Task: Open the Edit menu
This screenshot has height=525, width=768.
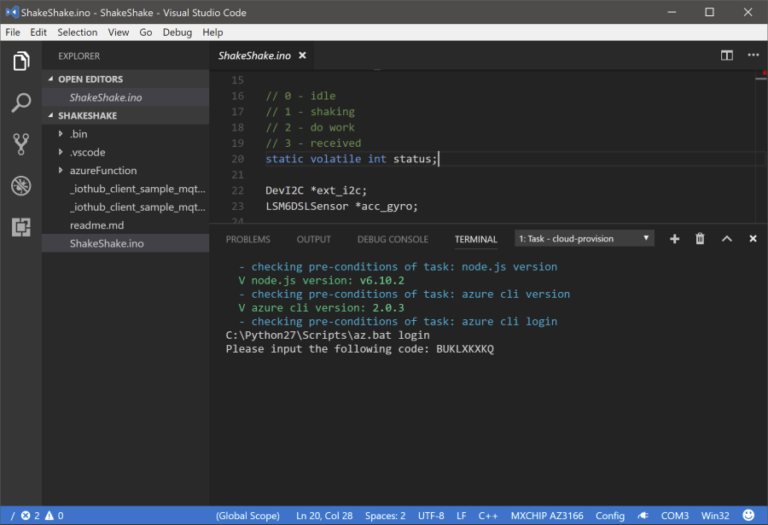Action: tap(38, 32)
